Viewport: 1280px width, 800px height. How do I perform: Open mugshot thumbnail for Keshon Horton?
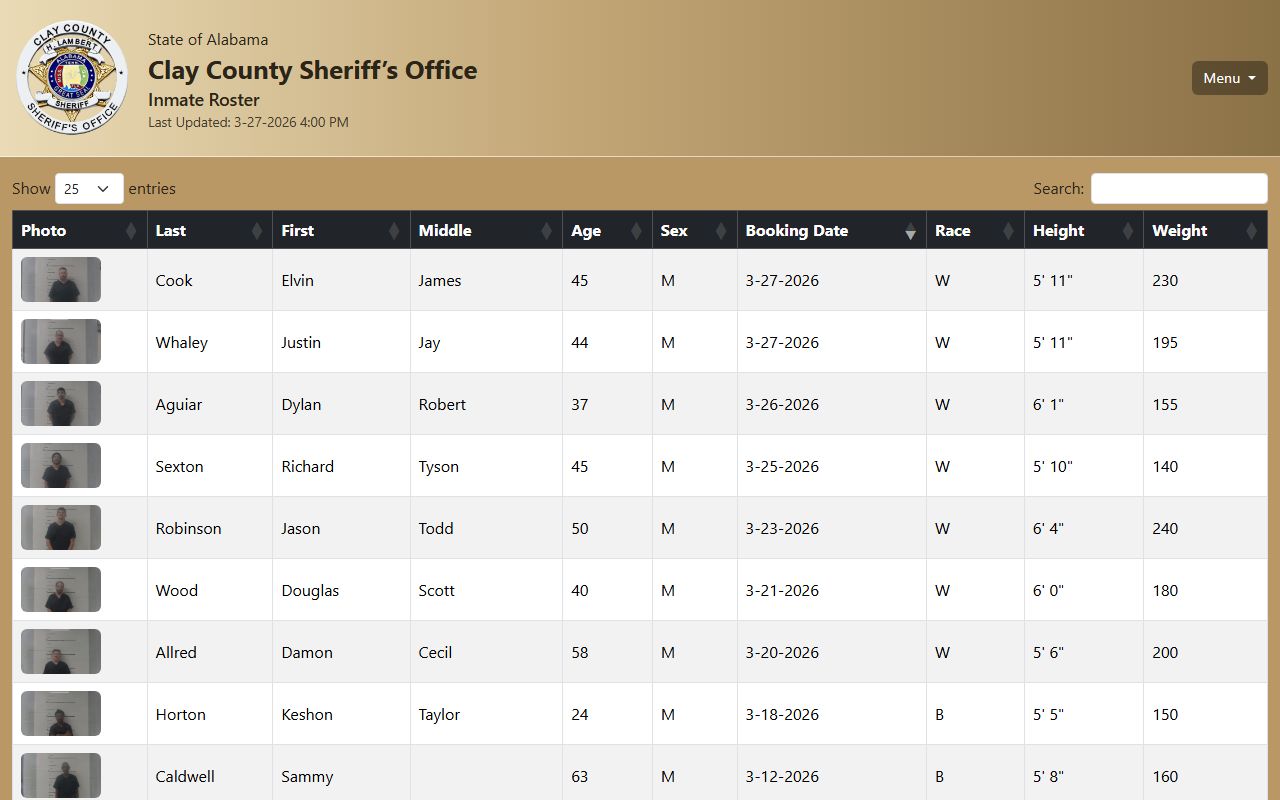coord(61,714)
